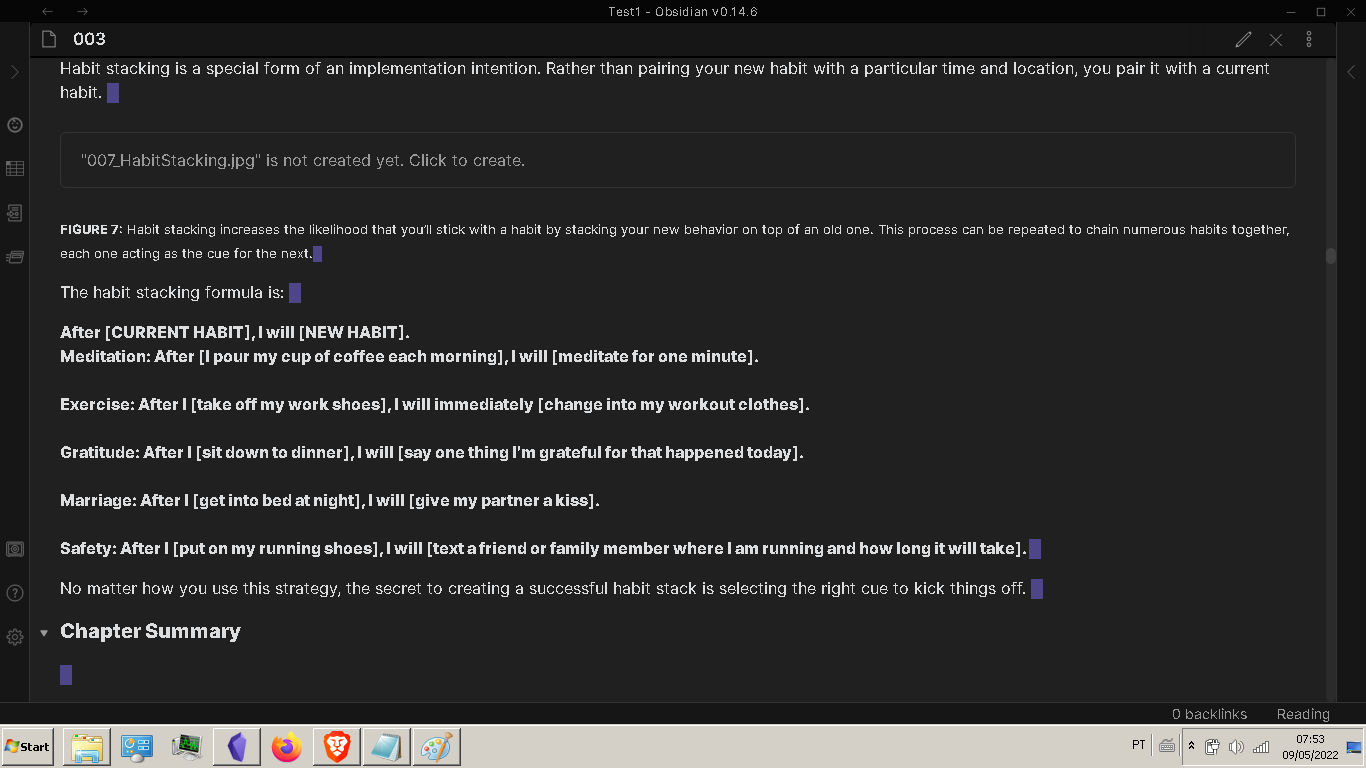Navigate back with the left arrow

point(48,11)
